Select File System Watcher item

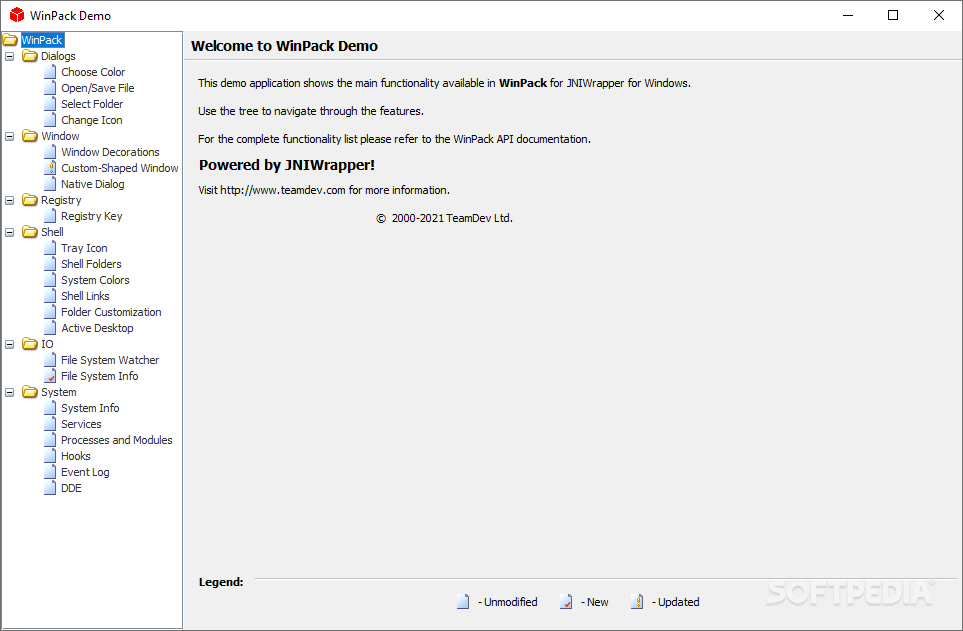point(110,359)
